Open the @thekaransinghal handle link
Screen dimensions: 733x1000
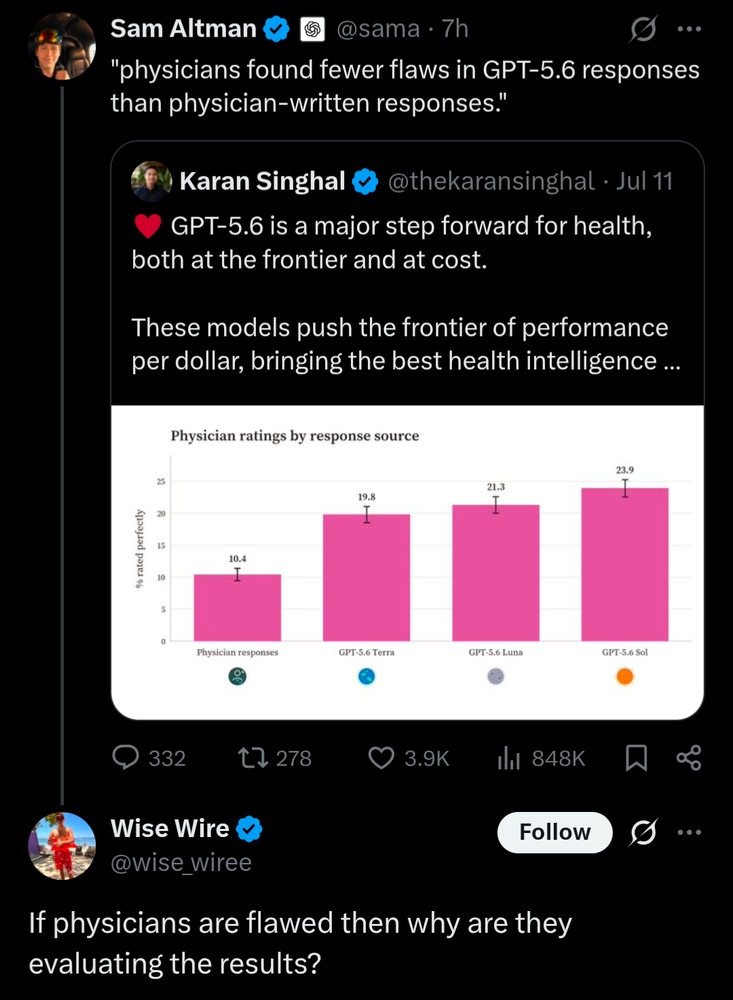491,181
